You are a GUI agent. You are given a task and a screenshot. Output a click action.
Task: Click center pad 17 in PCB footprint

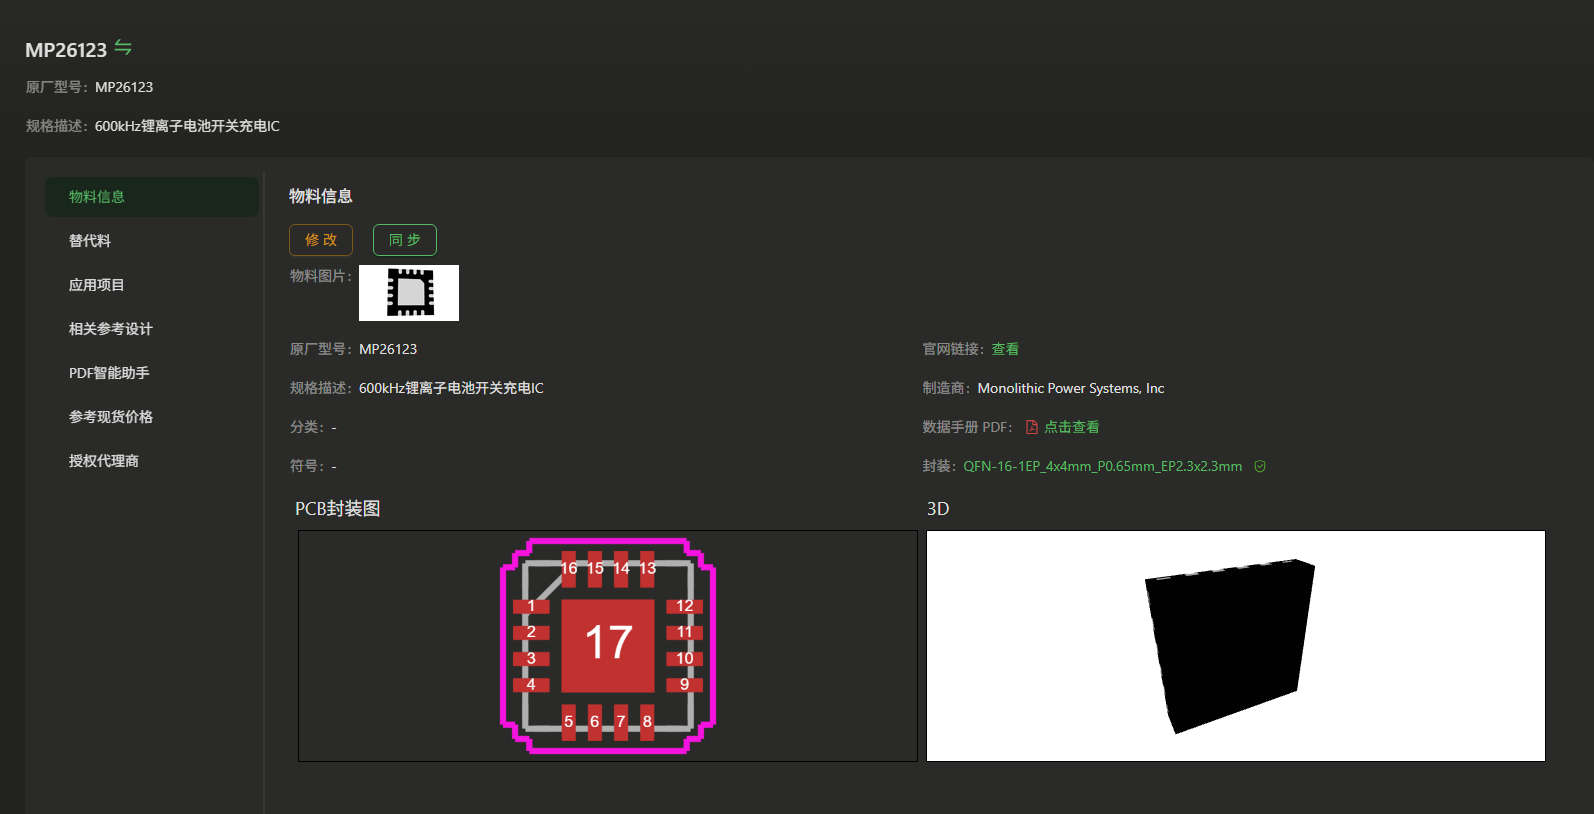(x=608, y=645)
